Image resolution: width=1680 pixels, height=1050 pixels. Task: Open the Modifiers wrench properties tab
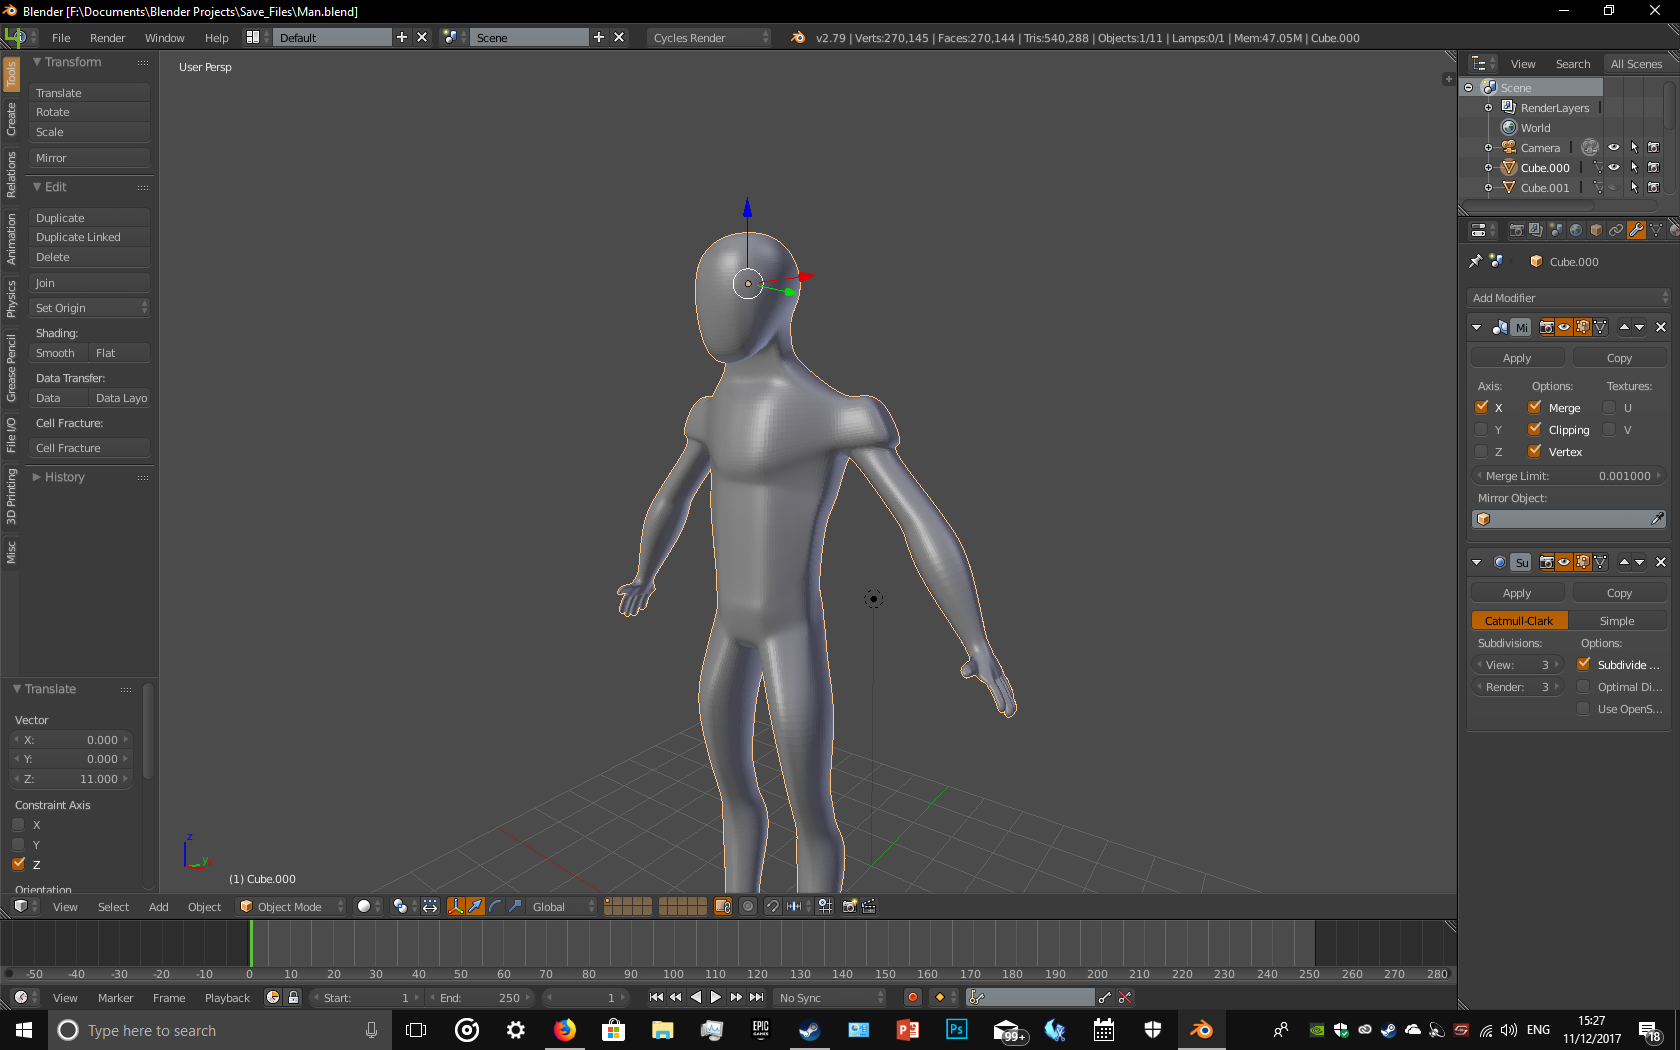(x=1636, y=230)
